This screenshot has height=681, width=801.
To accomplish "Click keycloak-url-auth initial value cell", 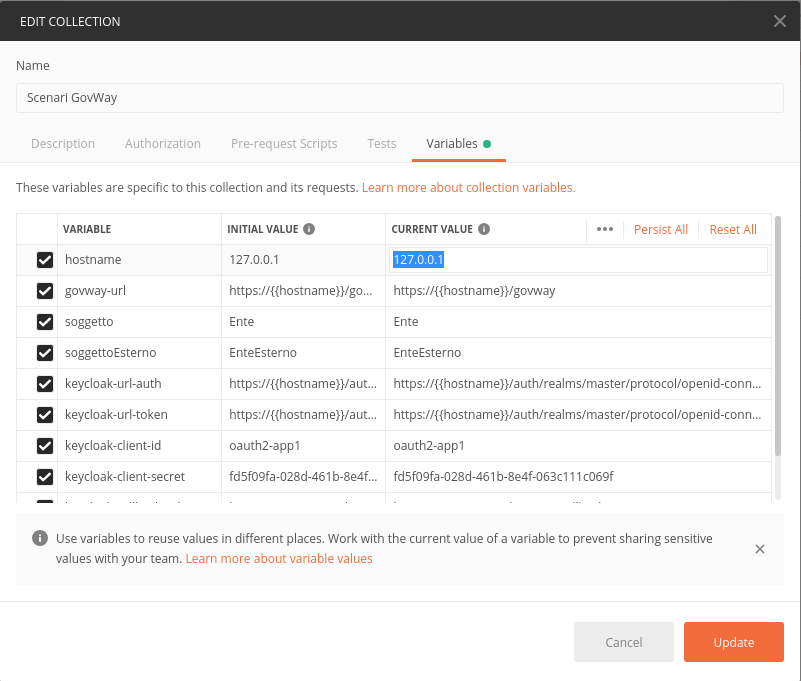I will pos(303,384).
